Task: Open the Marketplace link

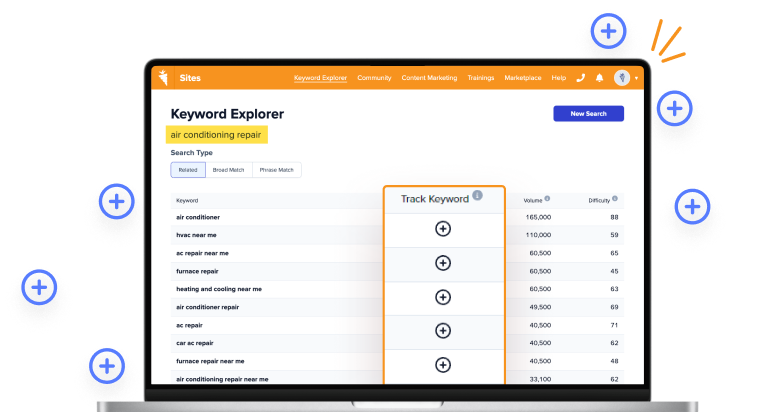Action: [x=522, y=77]
